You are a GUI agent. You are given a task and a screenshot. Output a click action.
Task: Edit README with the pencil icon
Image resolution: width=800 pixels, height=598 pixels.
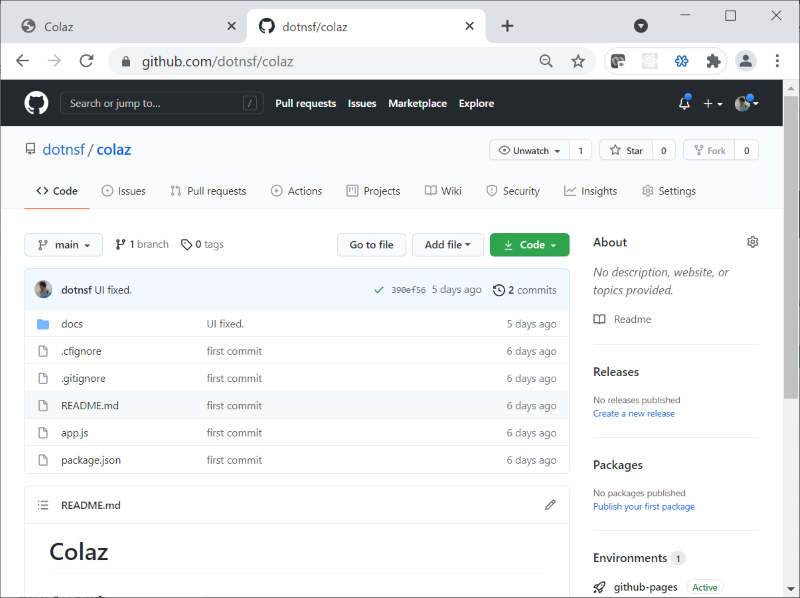tap(550, 505)
